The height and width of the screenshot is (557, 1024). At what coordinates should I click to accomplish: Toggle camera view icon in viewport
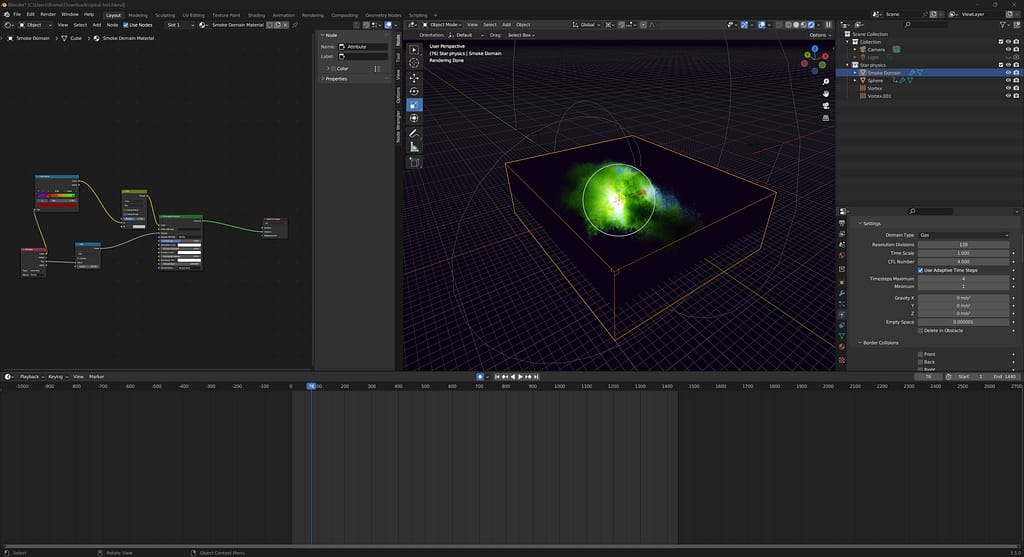click(826, 105)
